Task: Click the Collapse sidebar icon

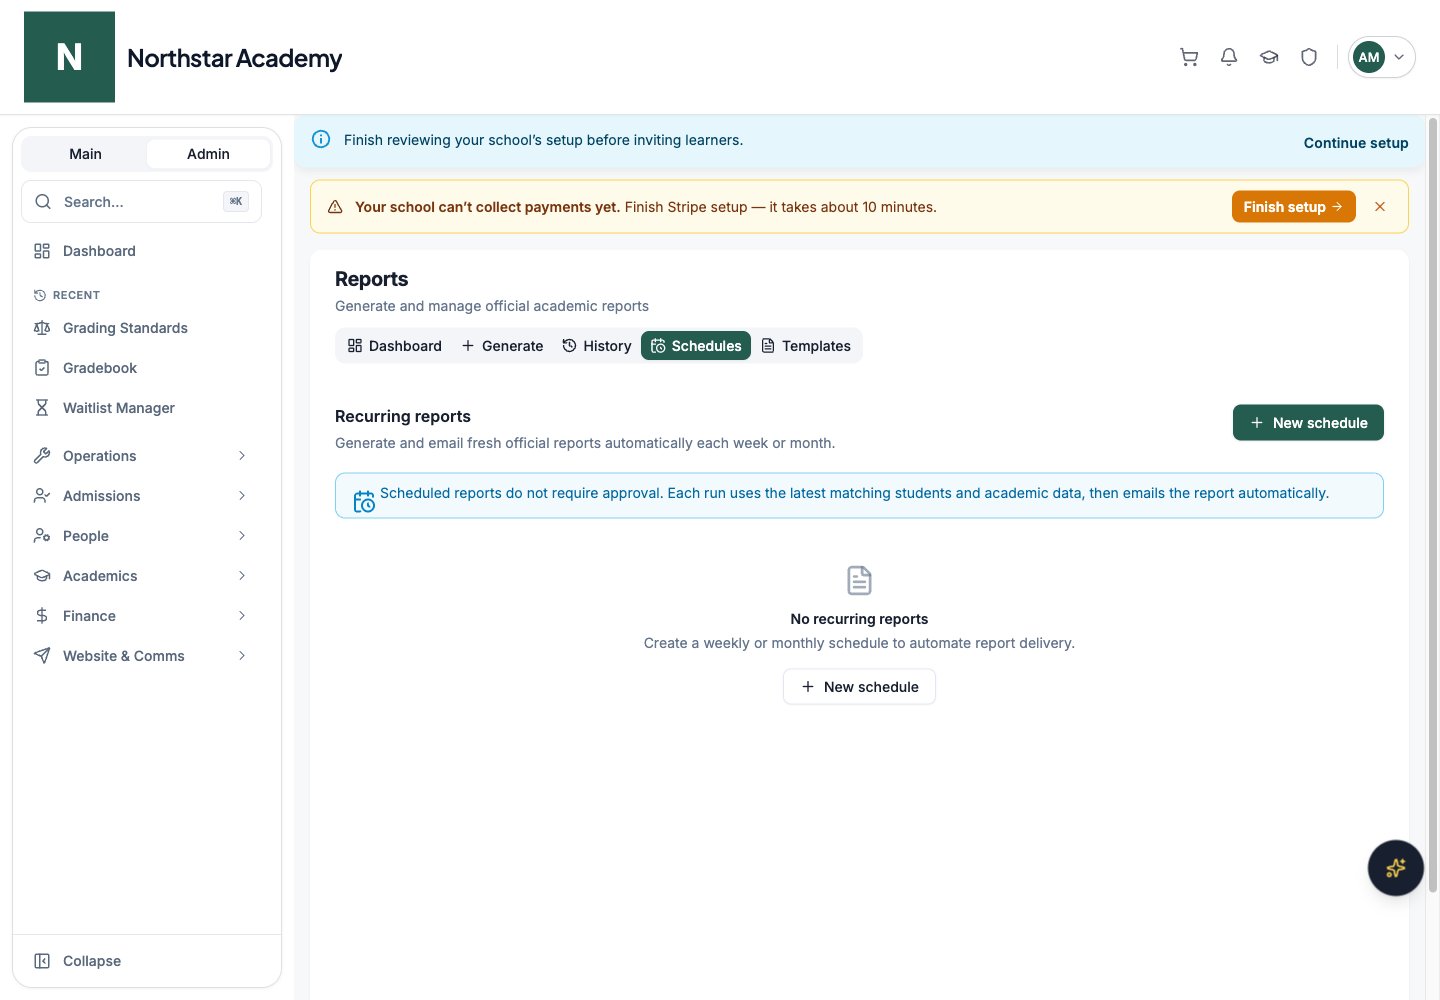Action: 42,961
